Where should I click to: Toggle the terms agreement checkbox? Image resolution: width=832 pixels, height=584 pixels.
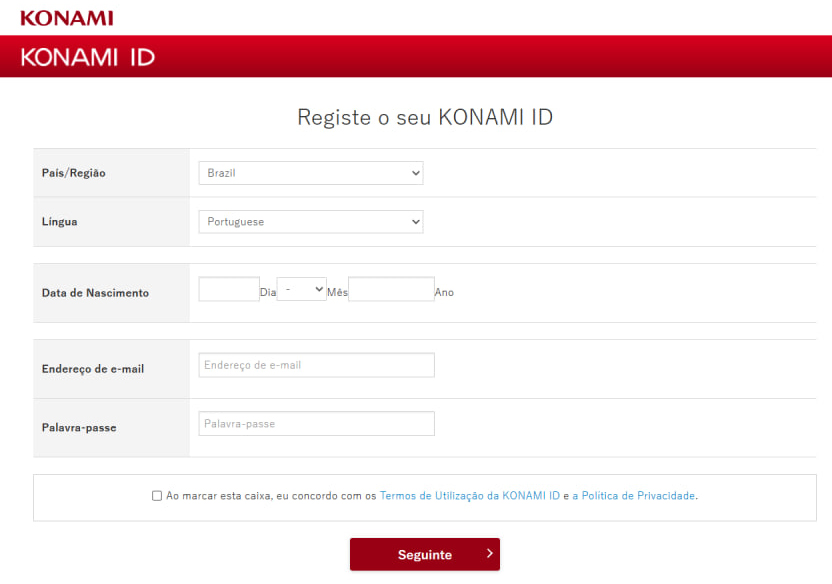point(157,495)
